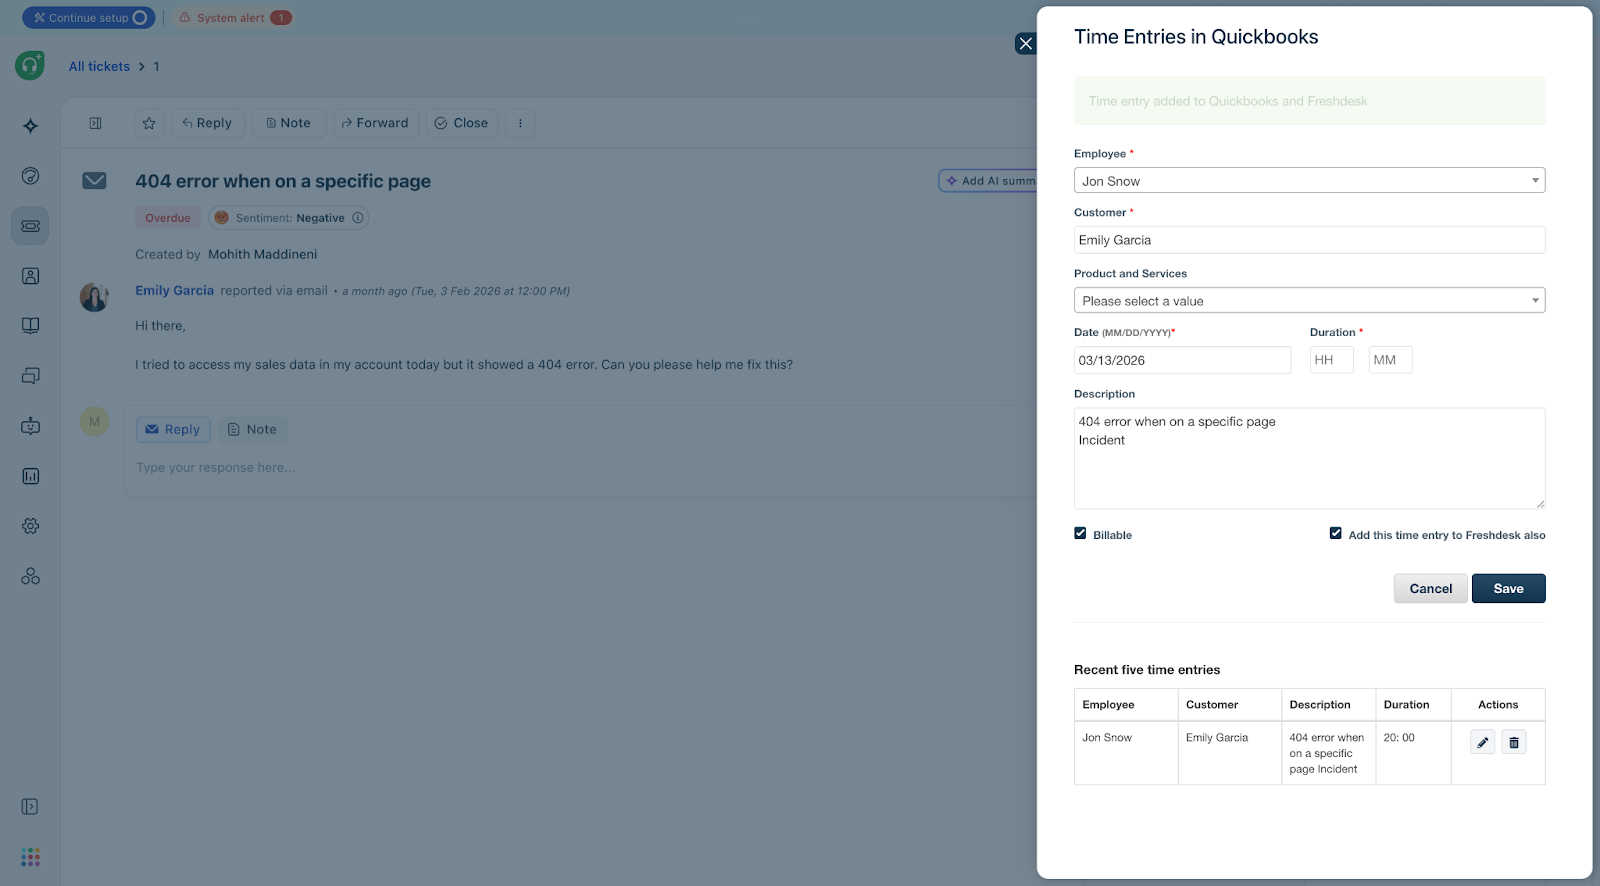The image size is (1600, 886).
Task: Open the System alert notification
Action: tap(235, 17)
